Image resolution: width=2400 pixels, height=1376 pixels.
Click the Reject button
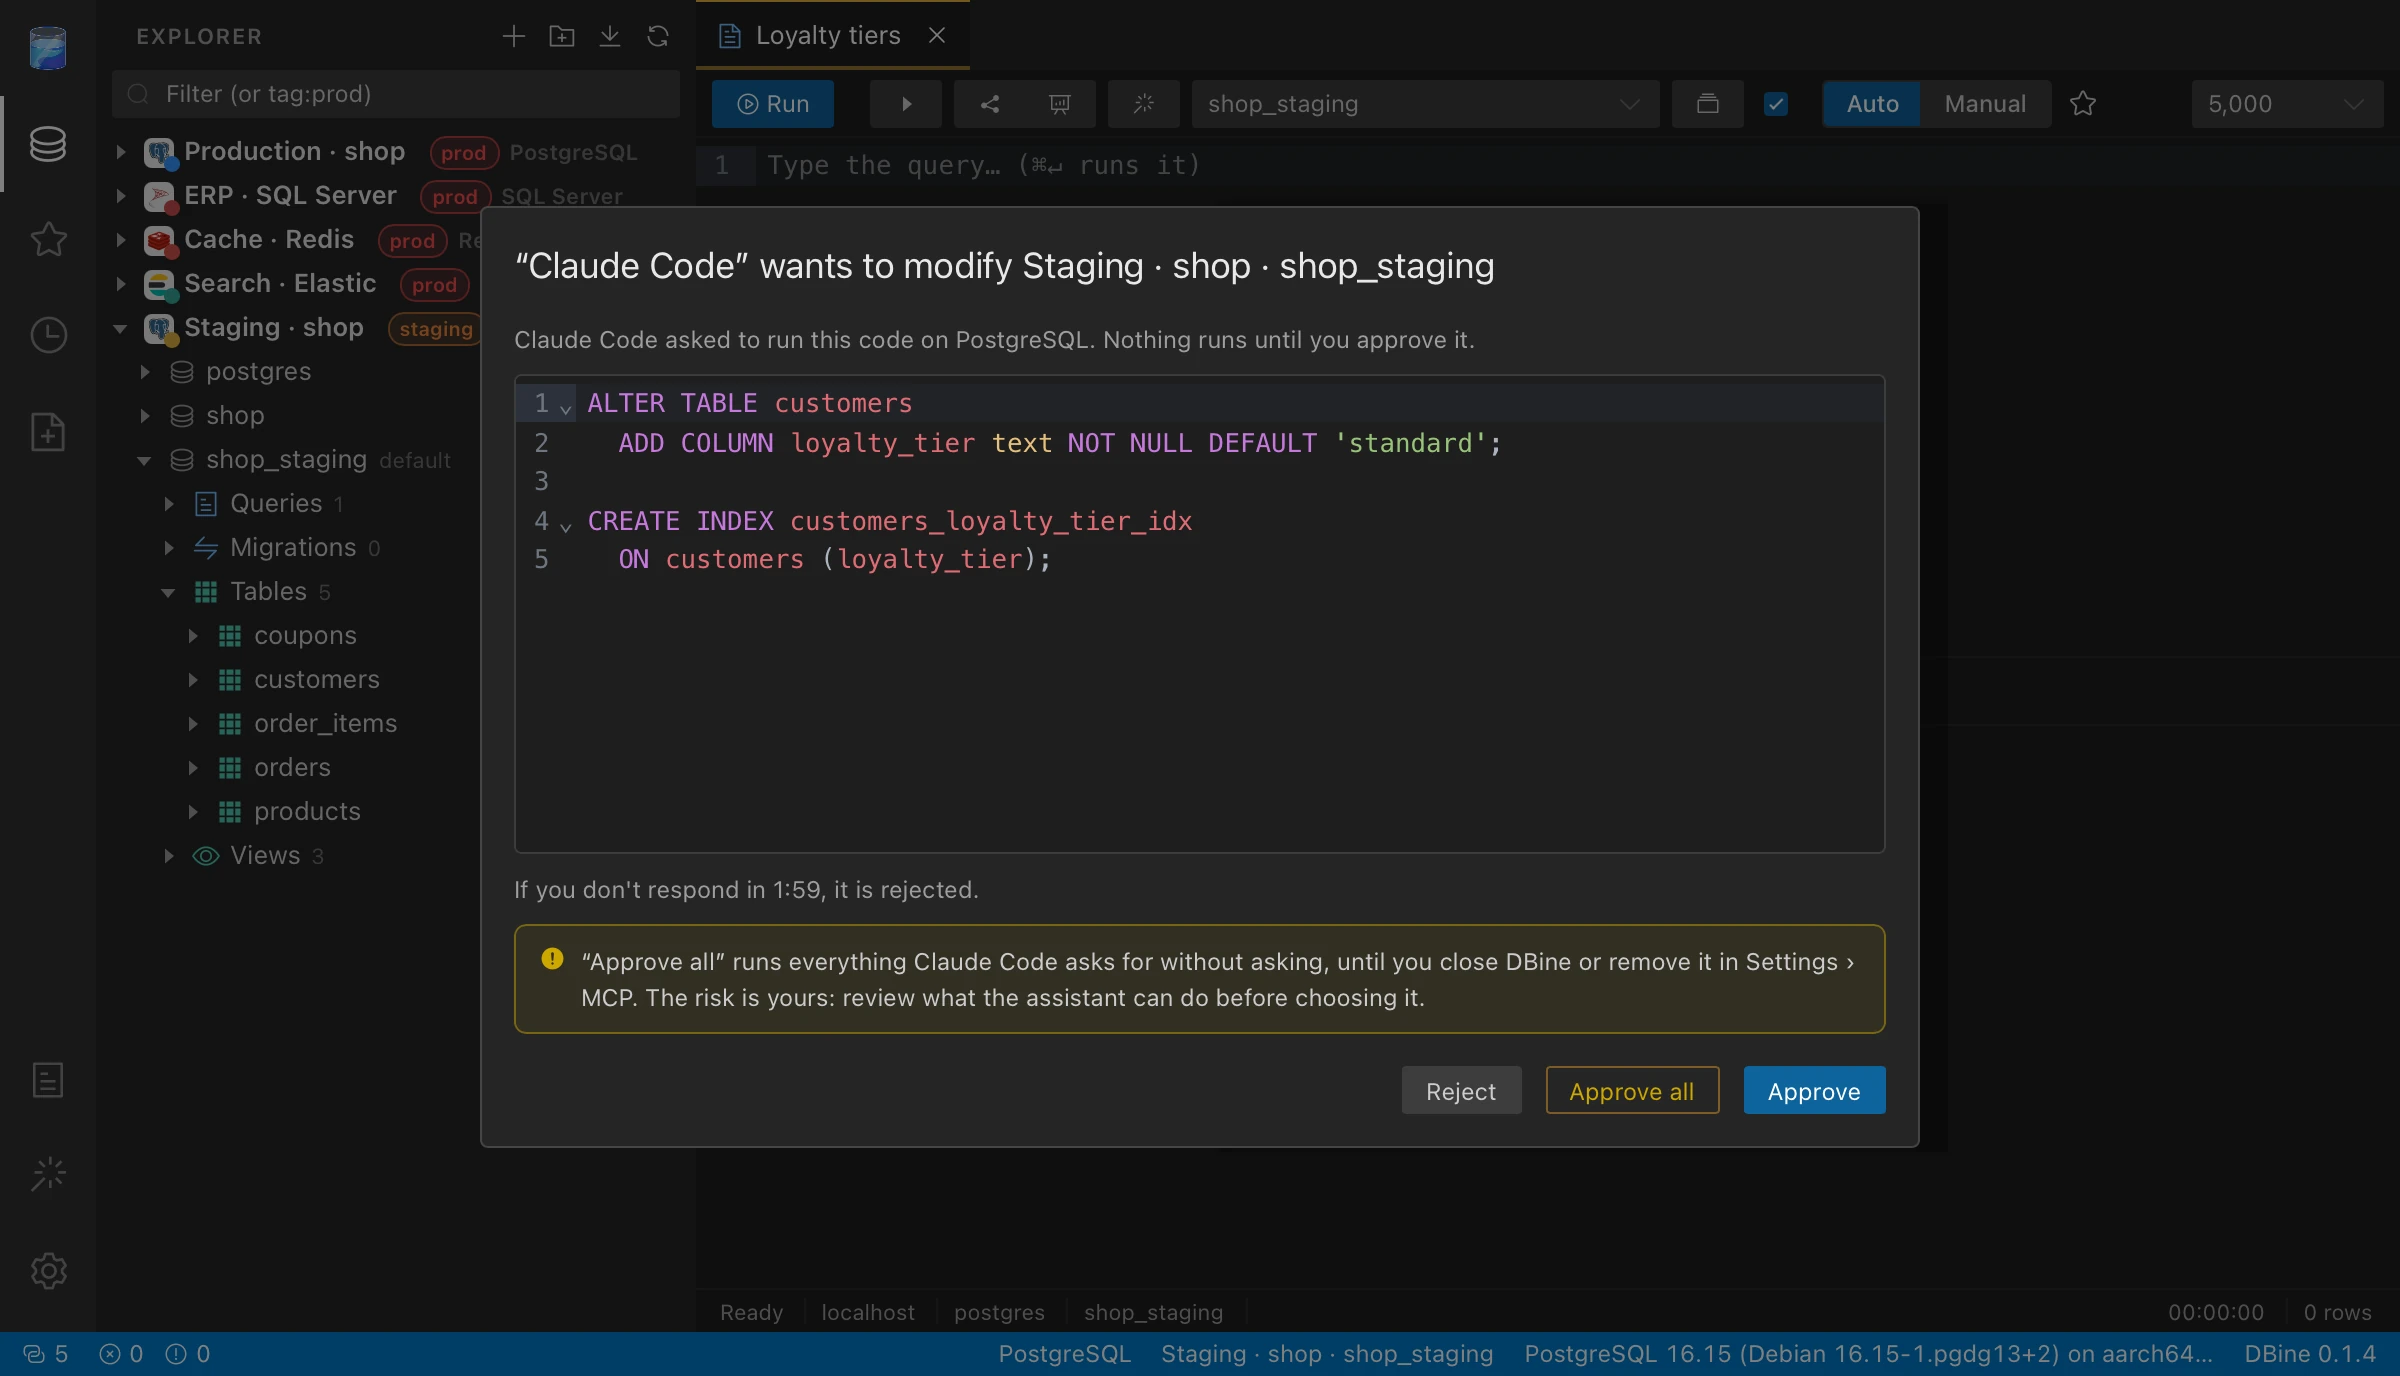point(1461,1091)
